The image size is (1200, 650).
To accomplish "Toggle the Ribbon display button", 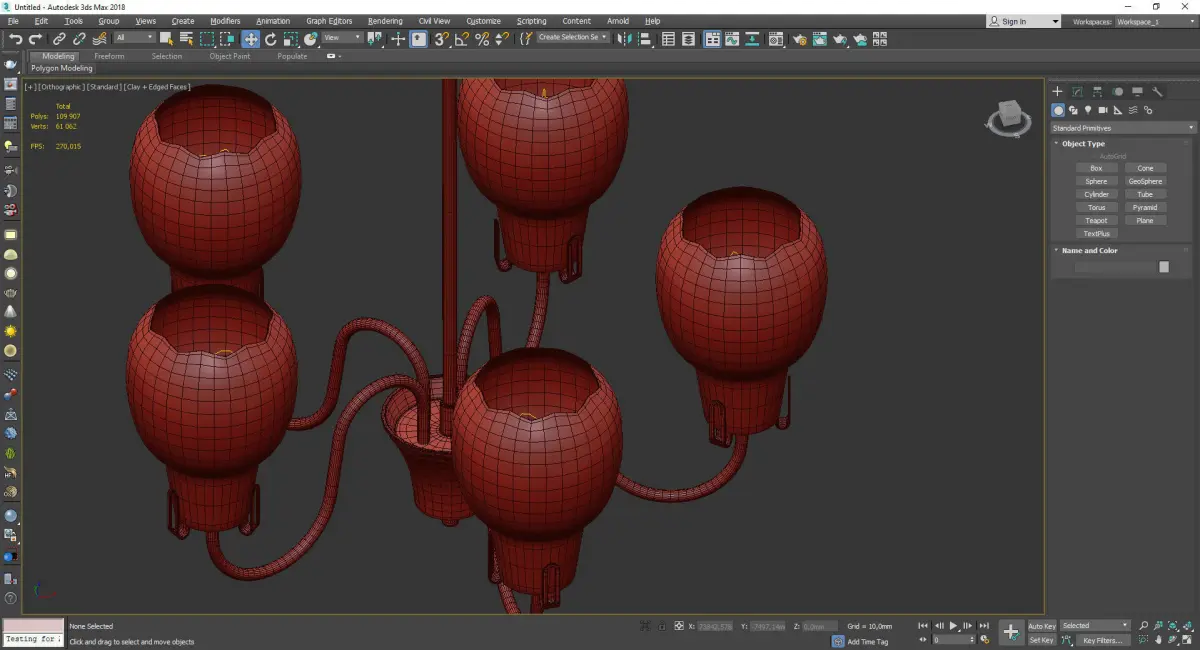I will pos(712,38).
